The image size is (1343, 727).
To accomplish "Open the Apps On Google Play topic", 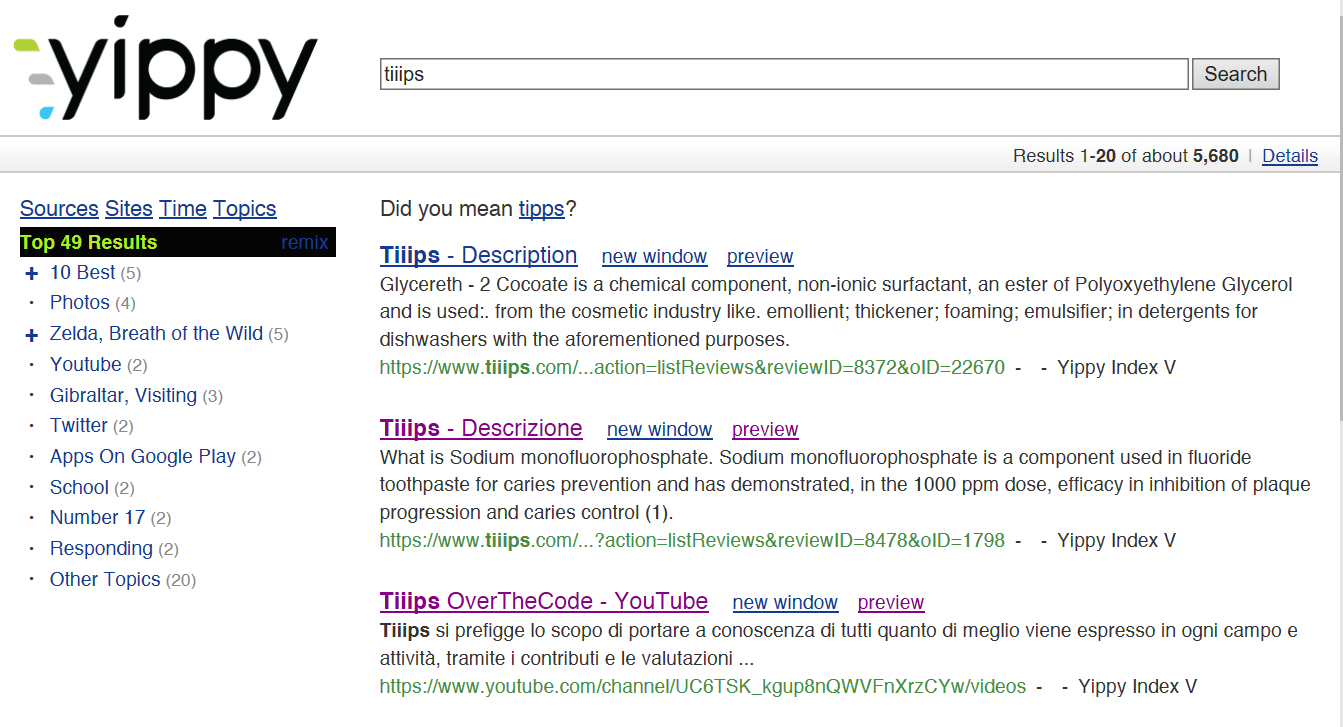I will pos(143,457).
